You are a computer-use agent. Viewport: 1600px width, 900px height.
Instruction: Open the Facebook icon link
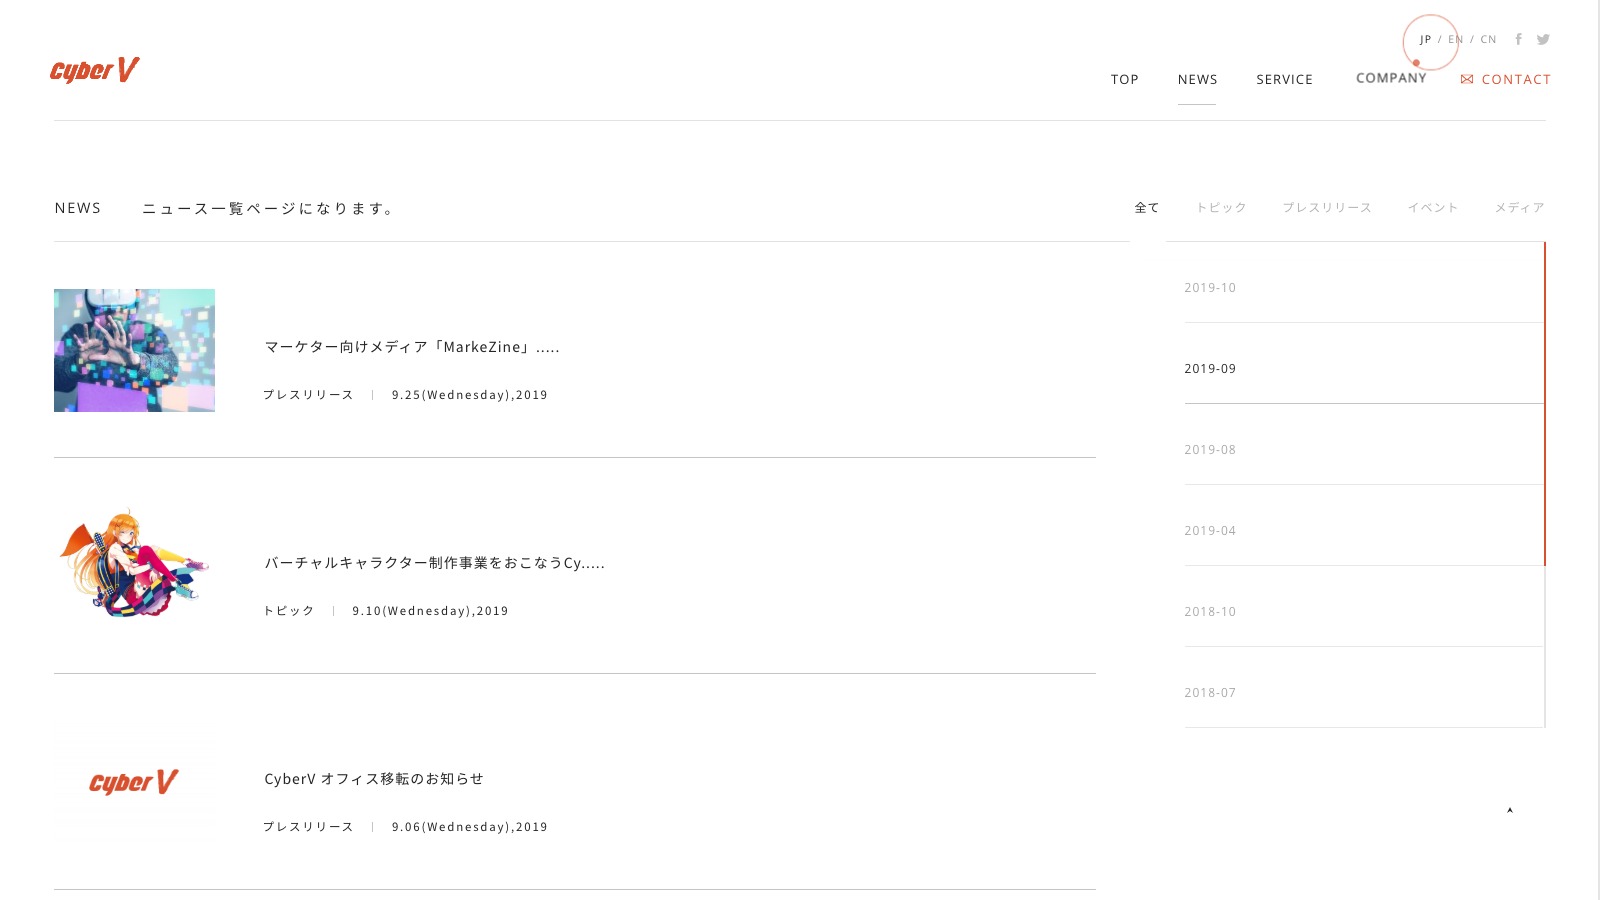pos(1518,39)
